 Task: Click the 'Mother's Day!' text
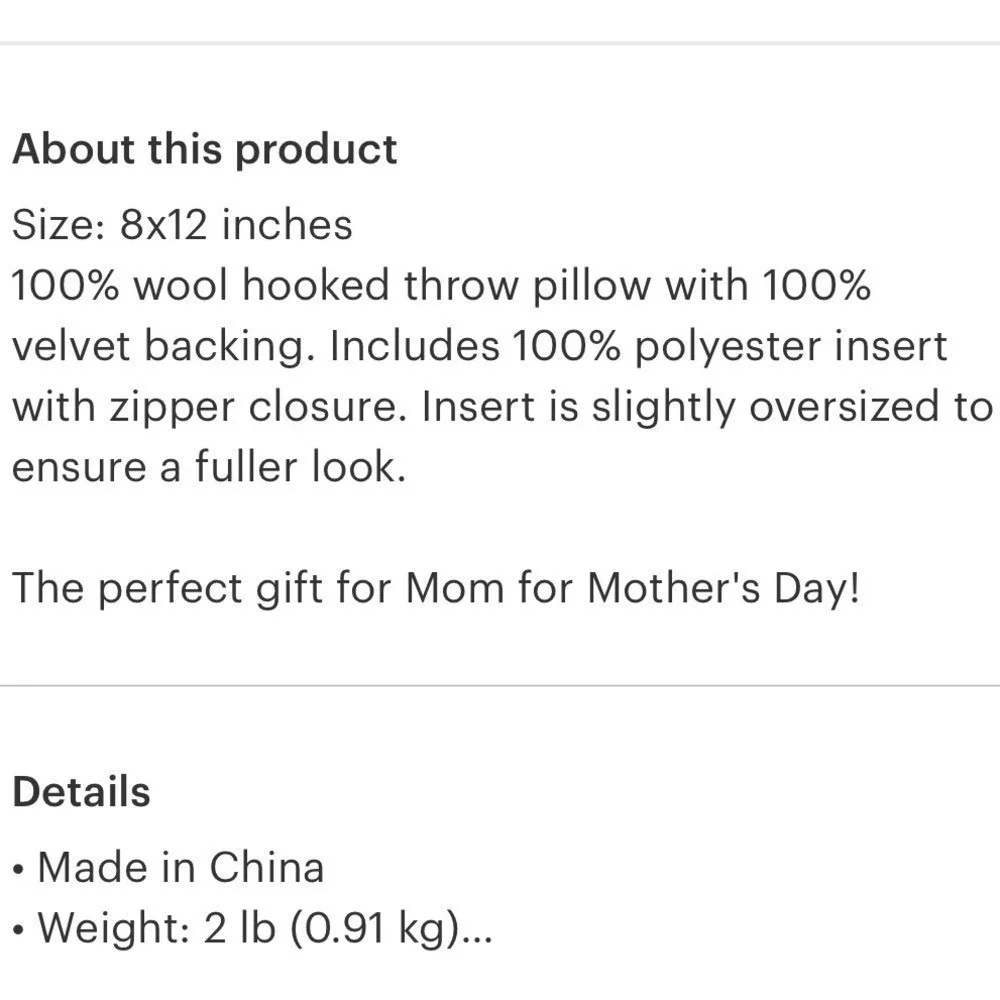pos(723,587)
